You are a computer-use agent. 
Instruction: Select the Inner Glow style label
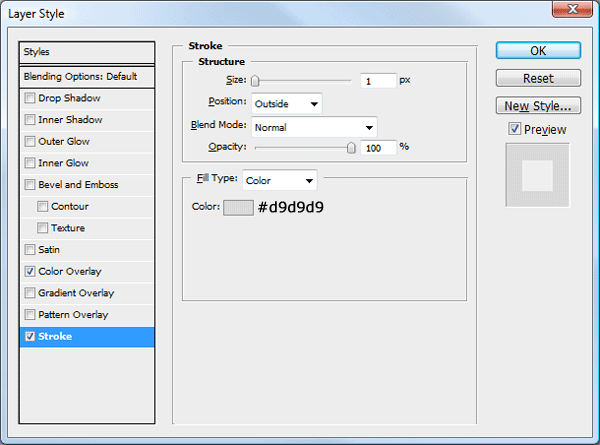click(64, 163)
